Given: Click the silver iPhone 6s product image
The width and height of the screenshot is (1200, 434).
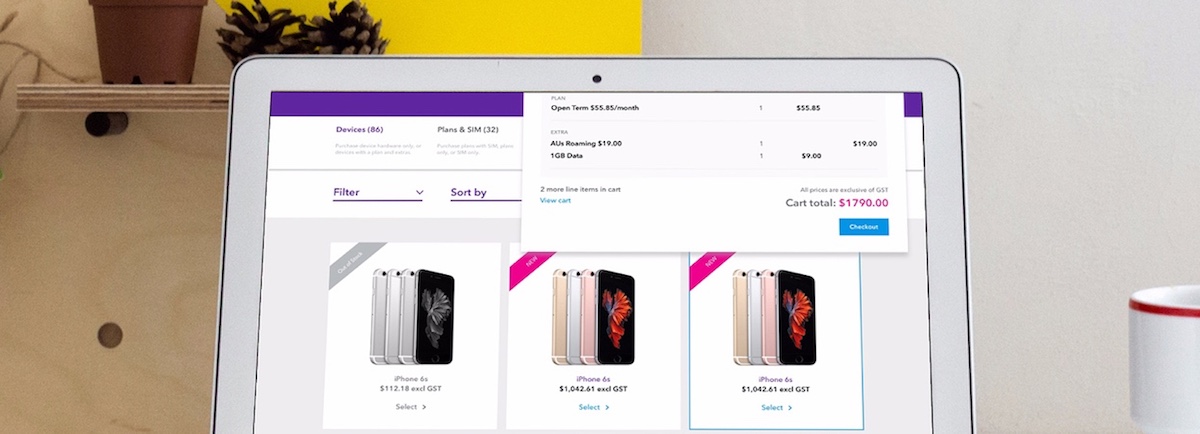Looking at the screenshot, I should pyautogui.click(x=411, y=316).
